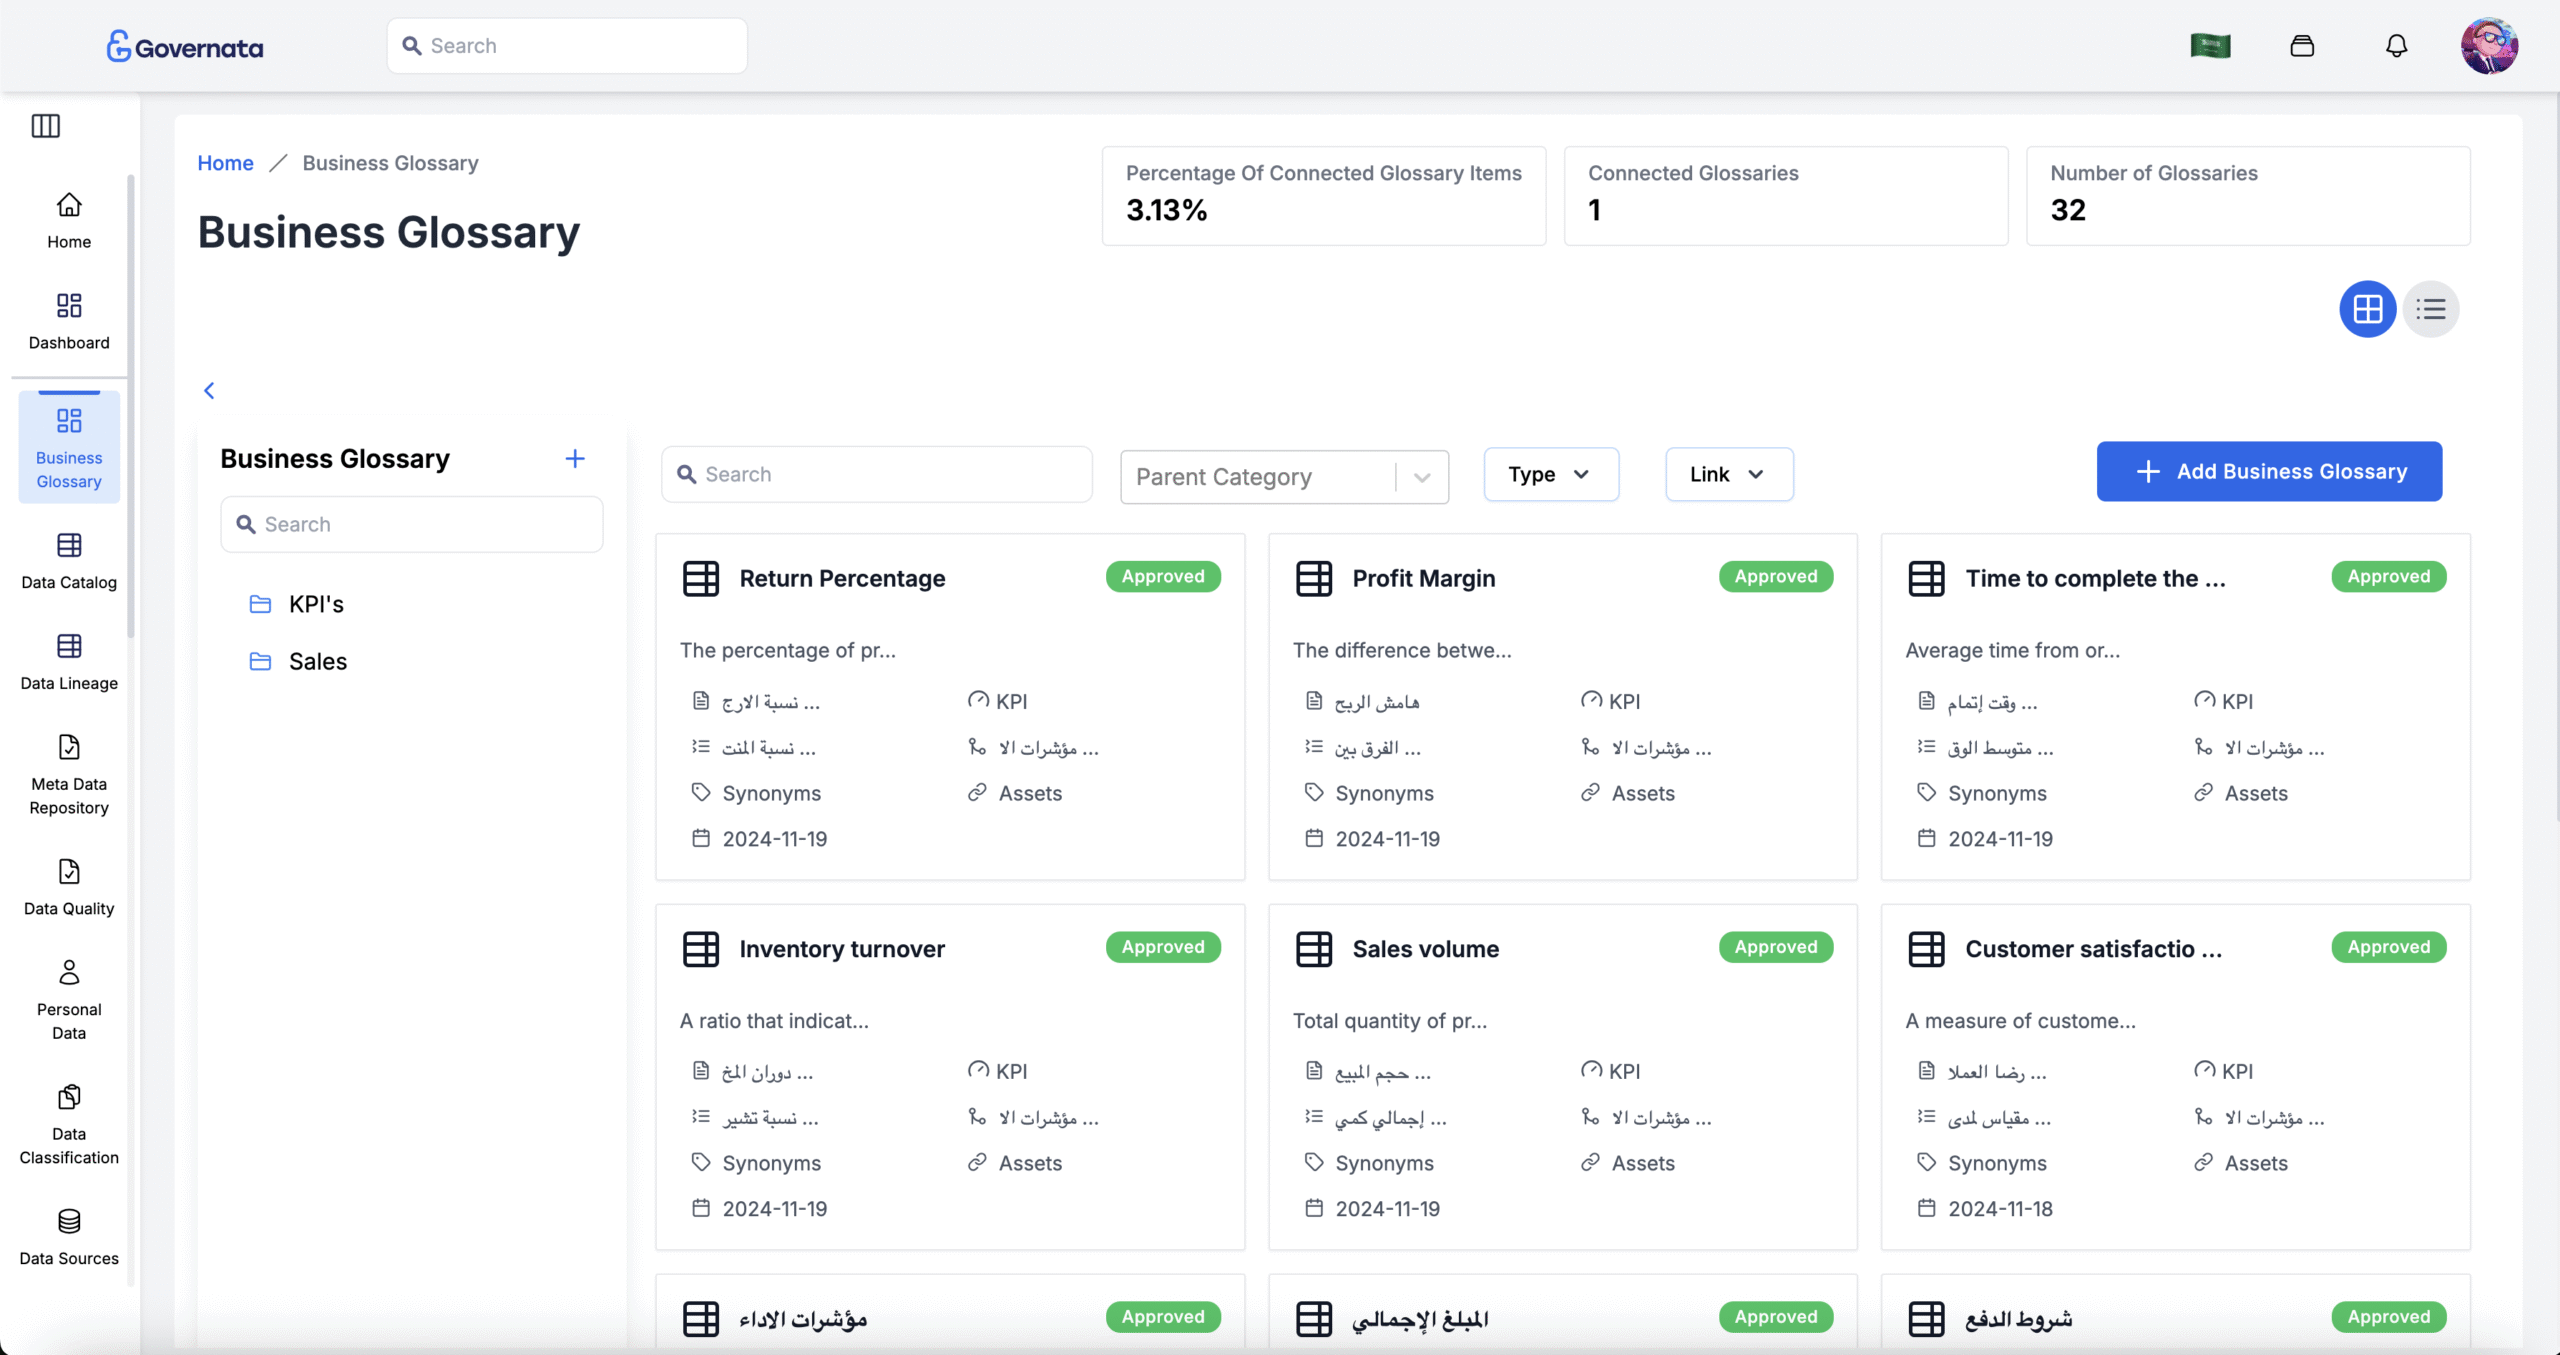This screenshot has width=2560, height=1355.
Task: Switch language via Saudi flag icon
Action: click(2210, 46)
